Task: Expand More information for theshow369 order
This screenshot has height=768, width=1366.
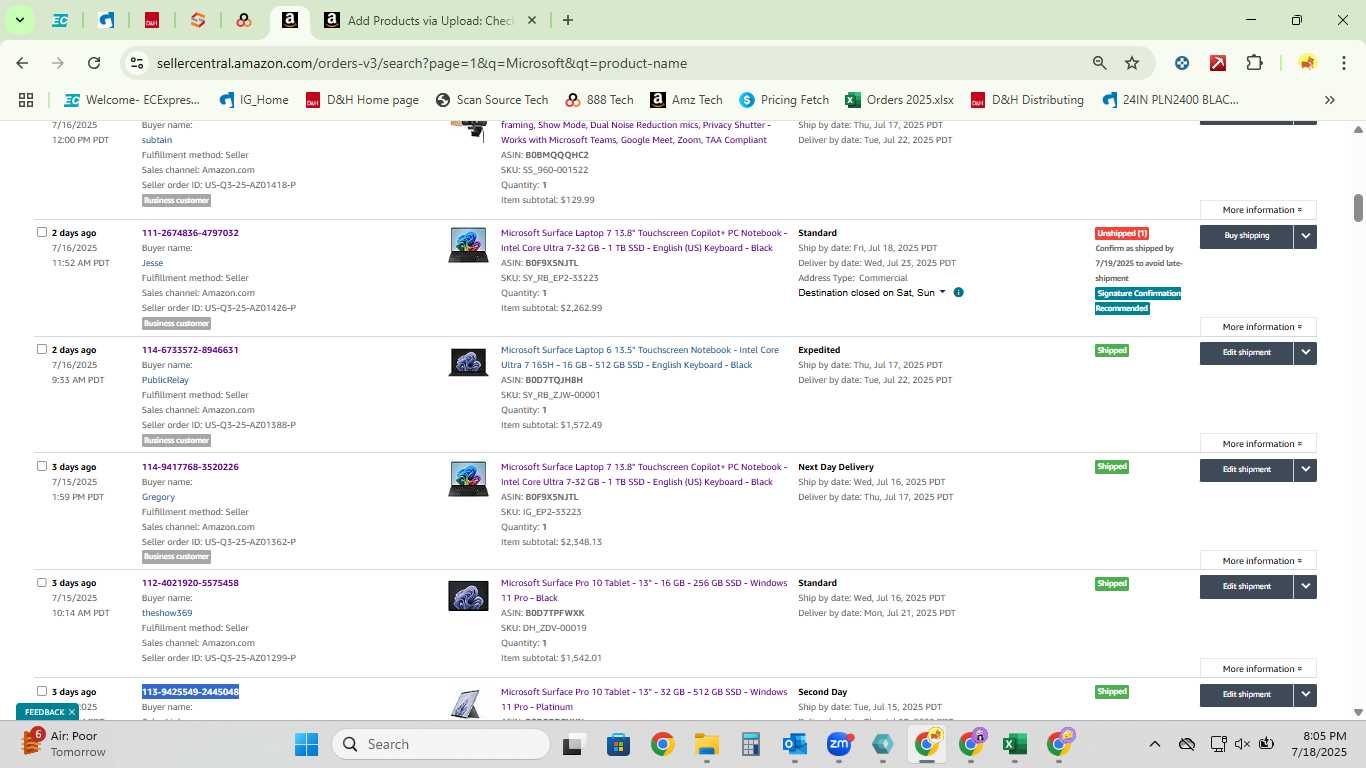Action: click(x=1258, y=669)
